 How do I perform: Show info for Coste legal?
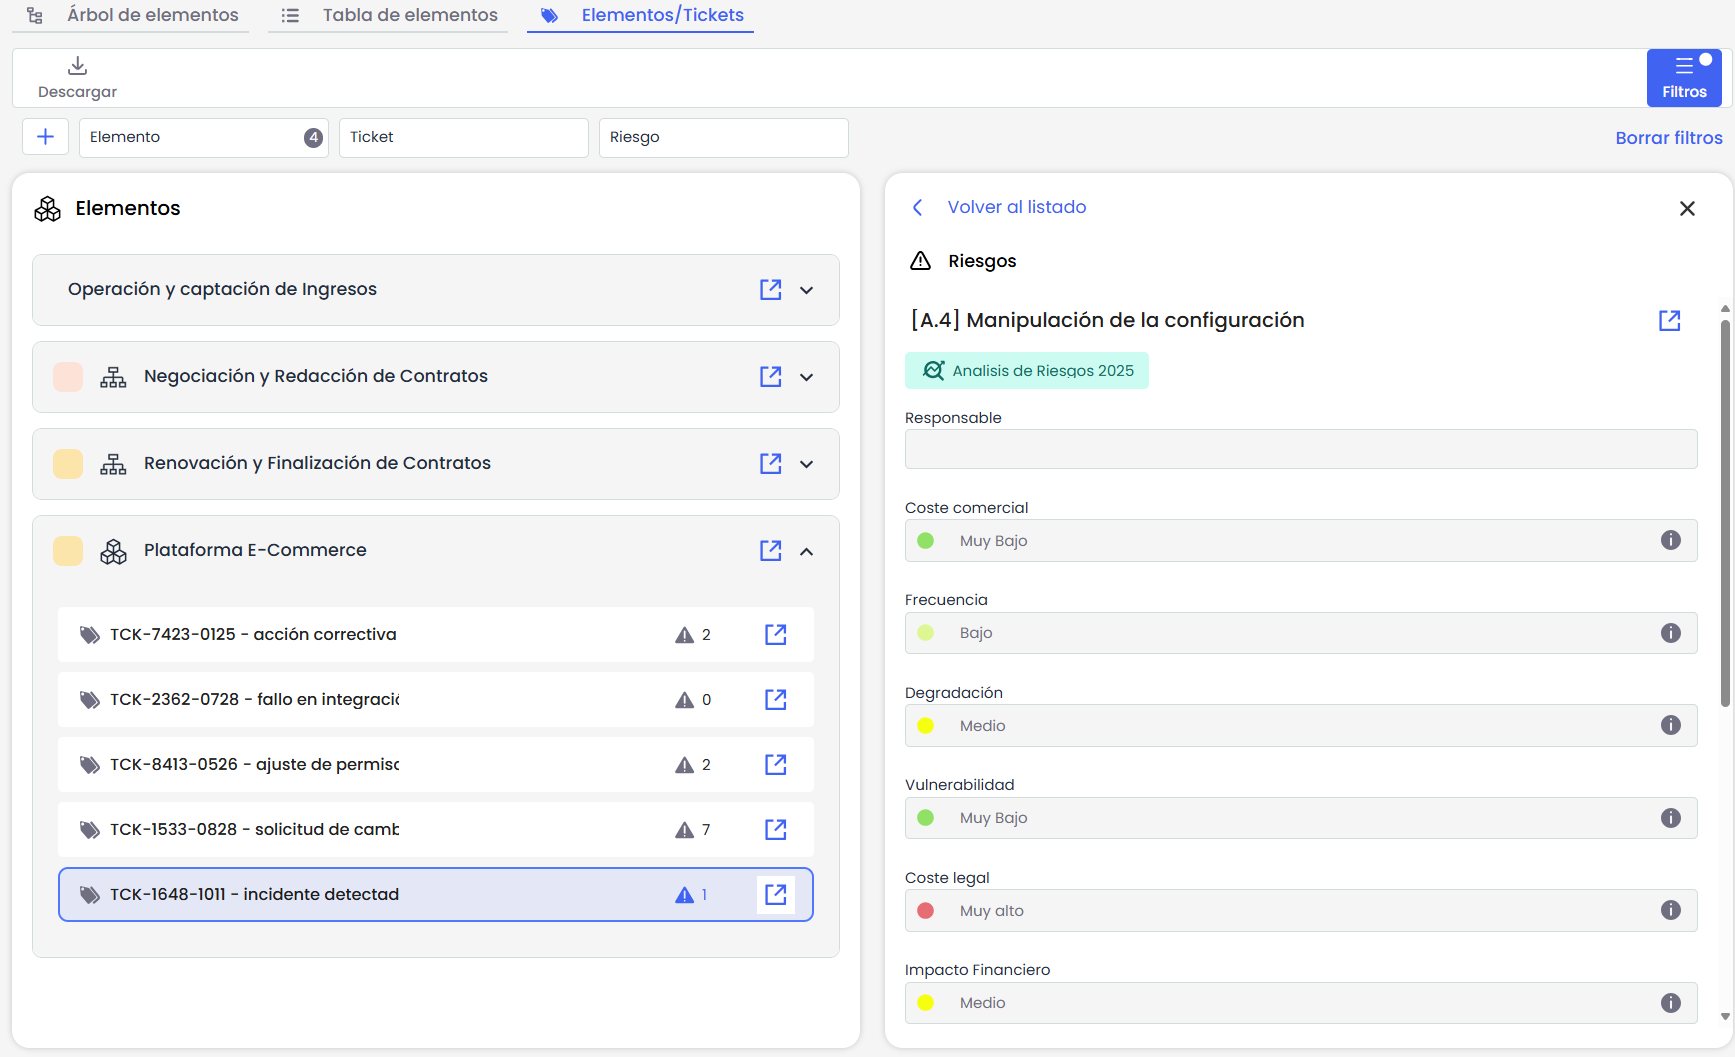pyautogui.click(x=1670, y=911)
